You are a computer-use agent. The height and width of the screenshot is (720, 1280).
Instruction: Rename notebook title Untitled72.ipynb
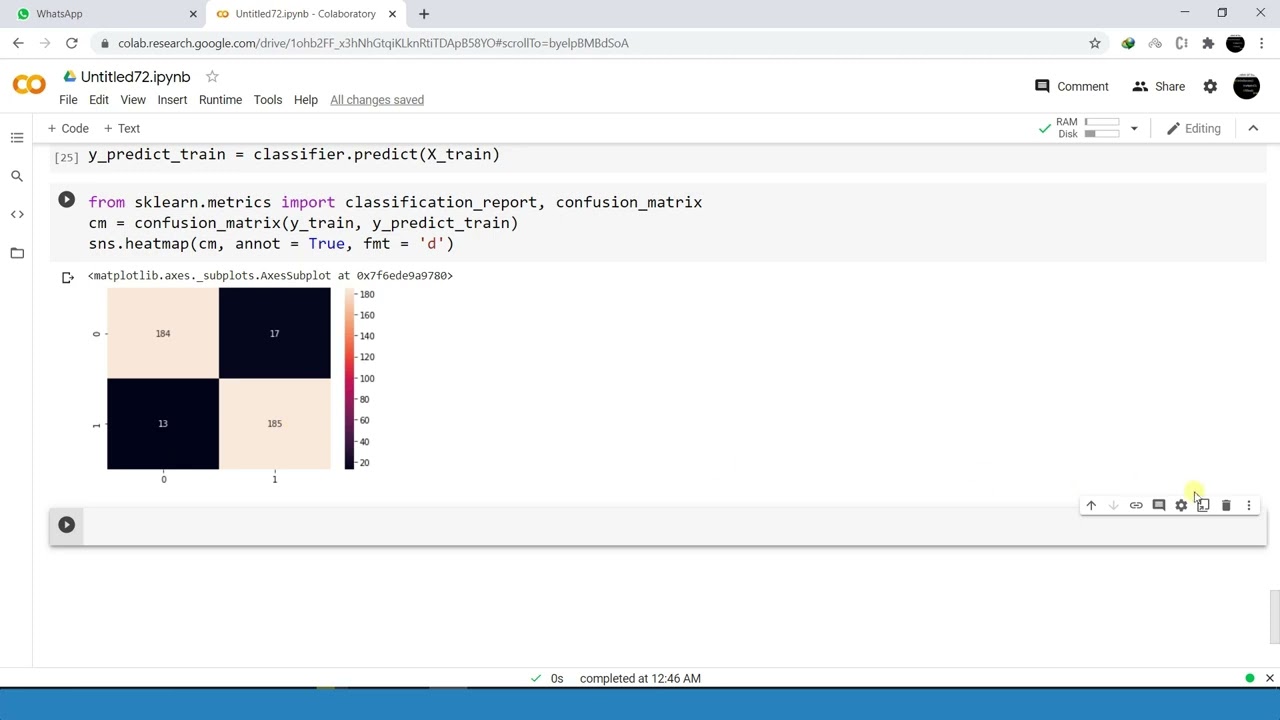pyautogui.click(x=135, y=77)
